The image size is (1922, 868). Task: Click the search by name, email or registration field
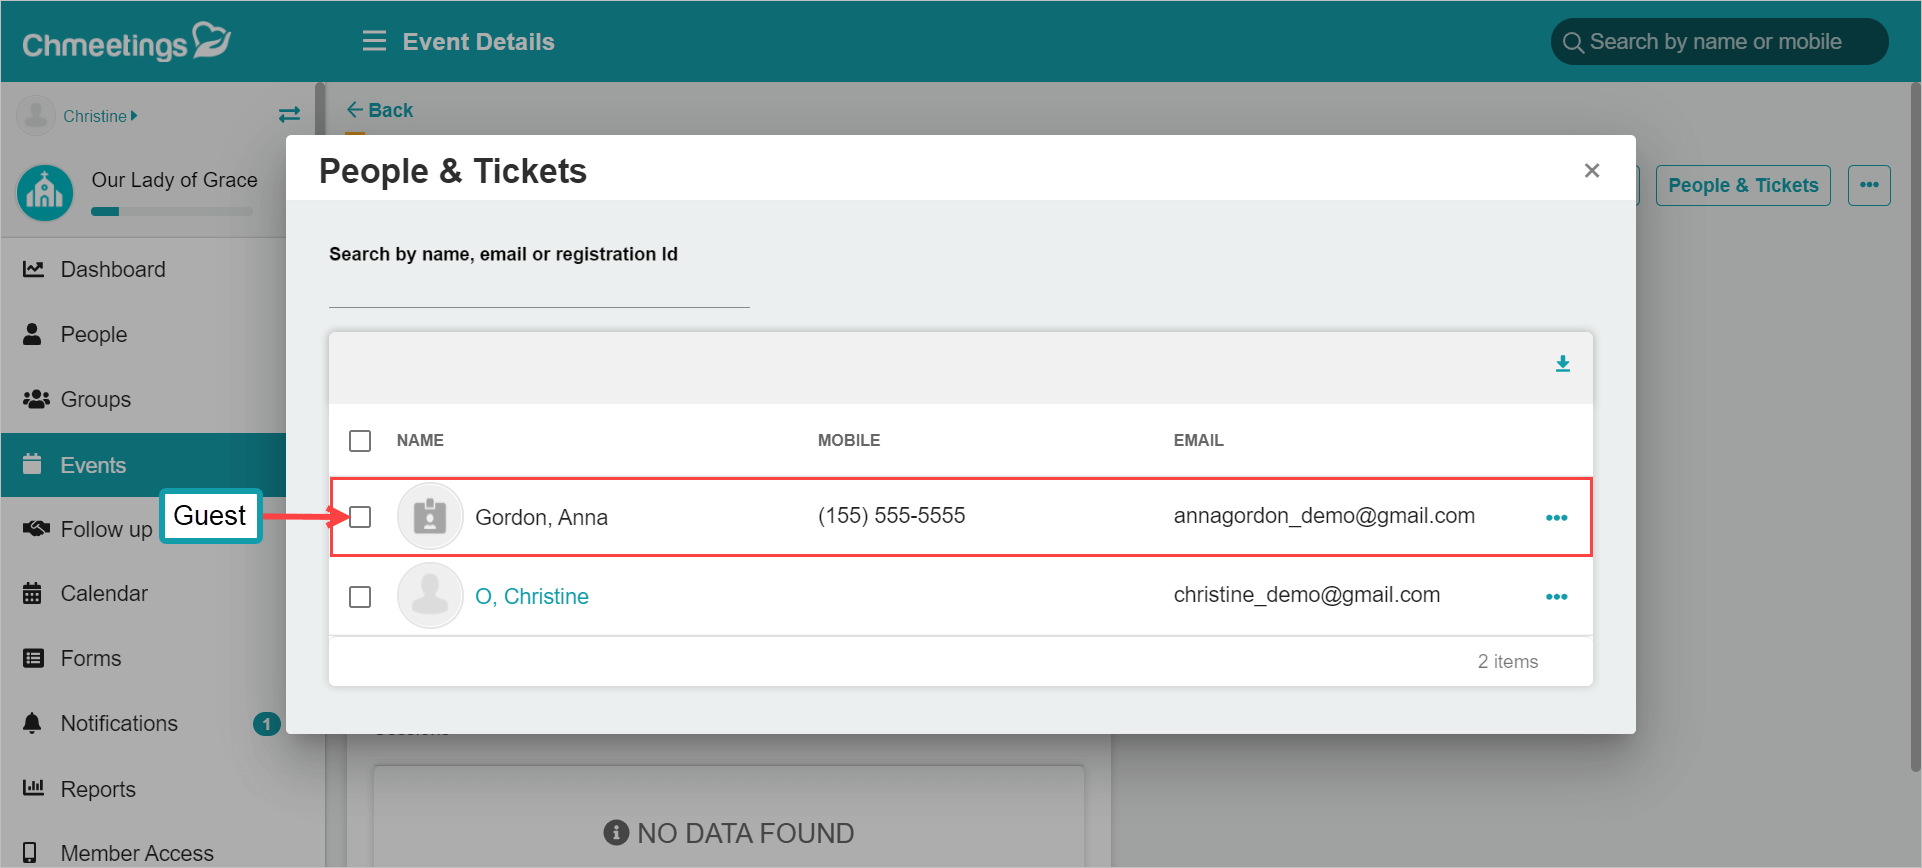coord(539,290)
